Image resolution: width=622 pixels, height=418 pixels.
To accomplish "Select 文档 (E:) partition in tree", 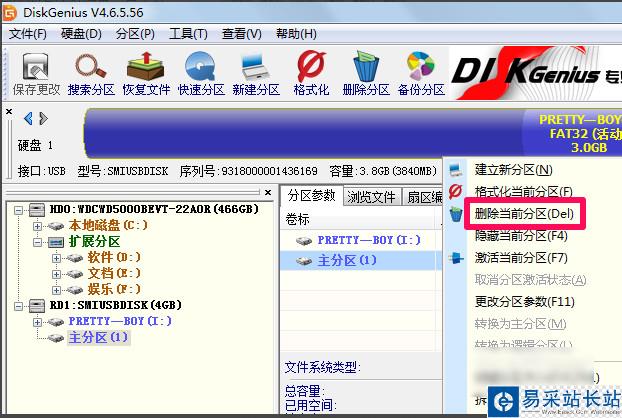I will 114,274.
